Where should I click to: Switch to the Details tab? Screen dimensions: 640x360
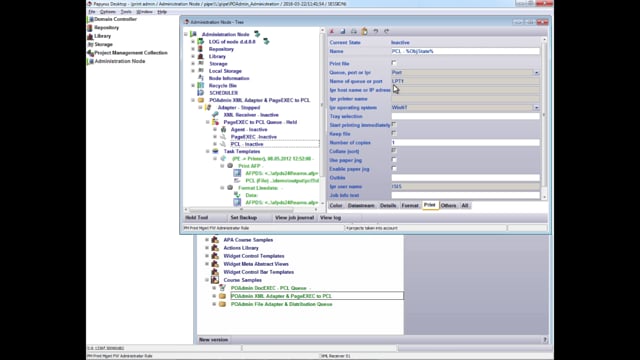click(388, 206)
